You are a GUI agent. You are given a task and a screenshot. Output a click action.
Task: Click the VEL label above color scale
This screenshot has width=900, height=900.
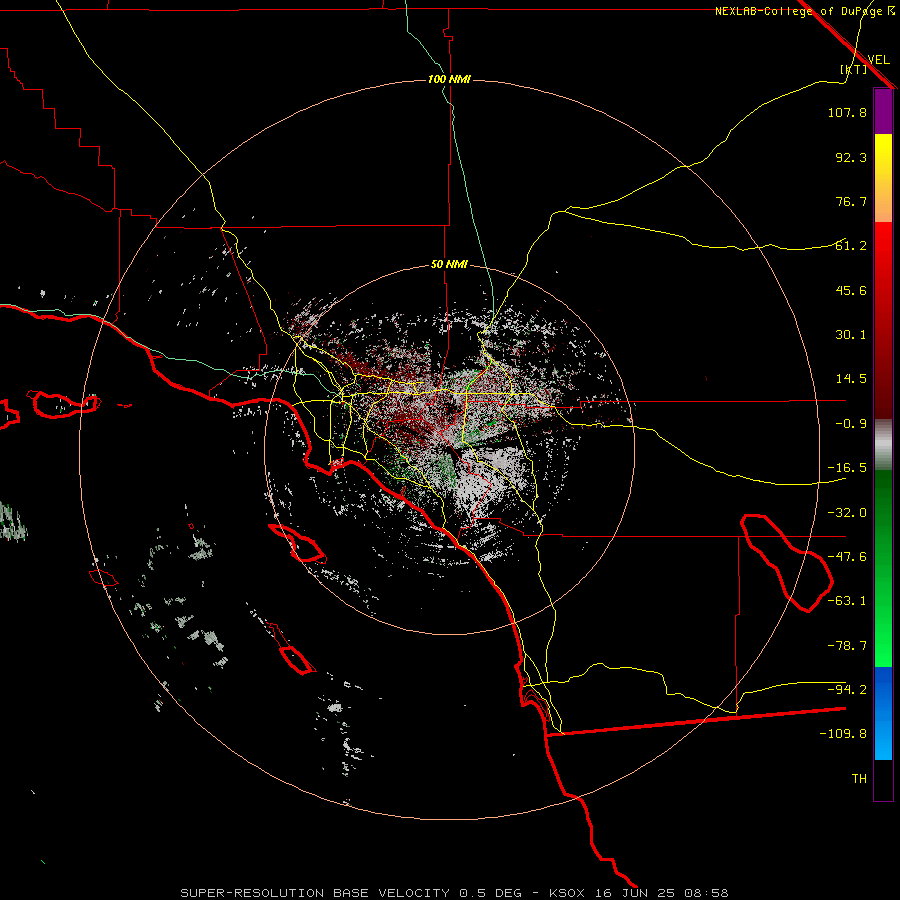coord(878,60)
